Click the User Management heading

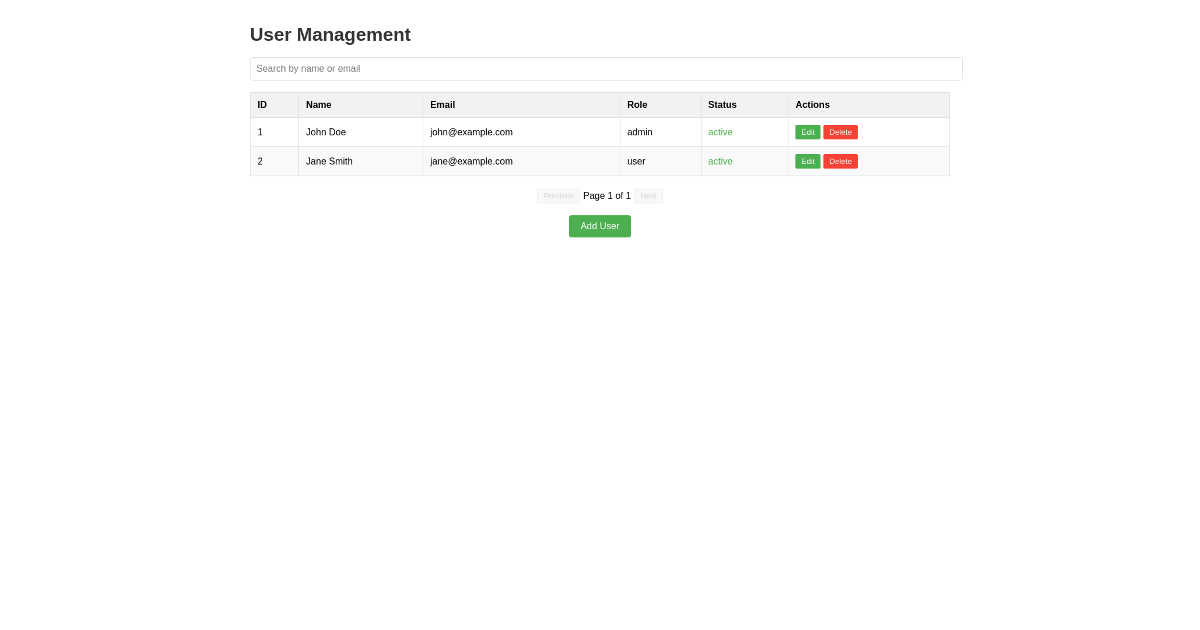tap(330, 35)
